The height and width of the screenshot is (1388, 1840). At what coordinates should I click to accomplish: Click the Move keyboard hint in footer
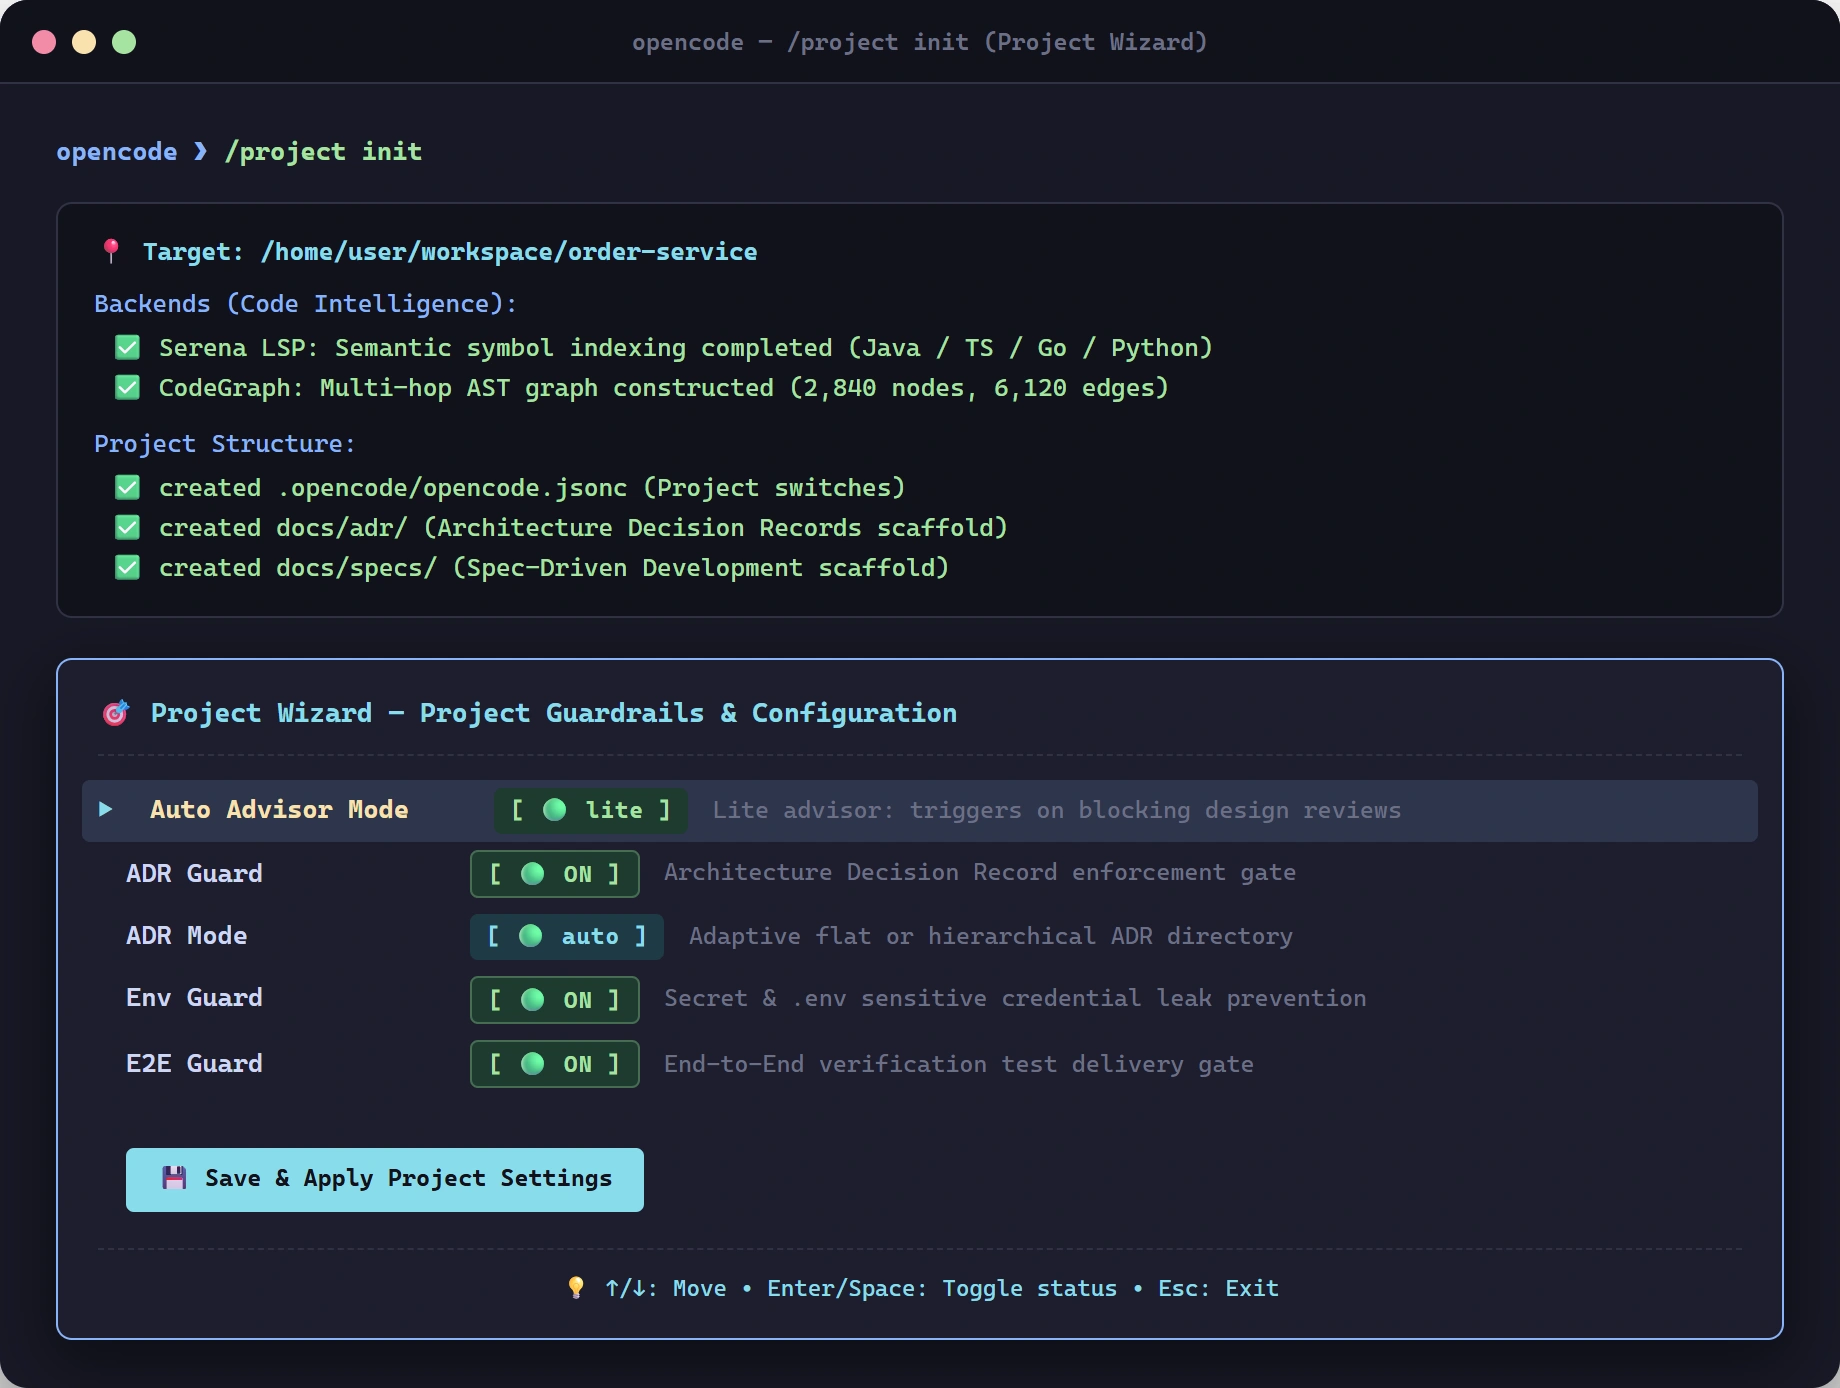tap(666, 1288)
